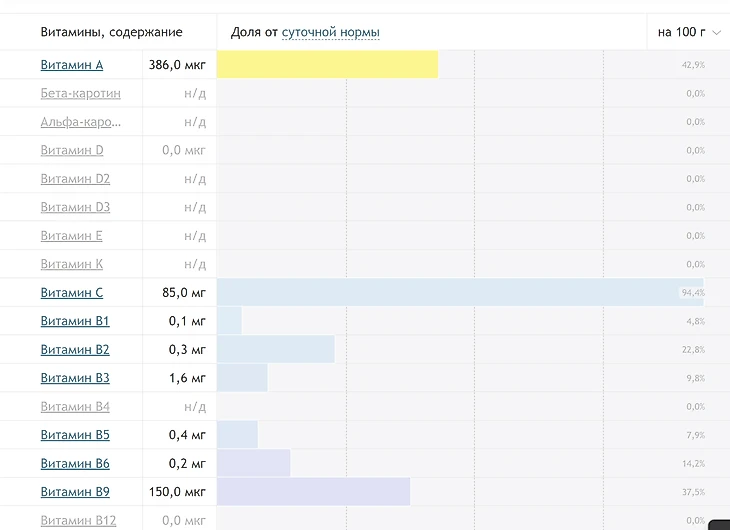This screenshot has width=730, height=530.
Task: Go to the Витамин B9 link
Action: point(75,492)
